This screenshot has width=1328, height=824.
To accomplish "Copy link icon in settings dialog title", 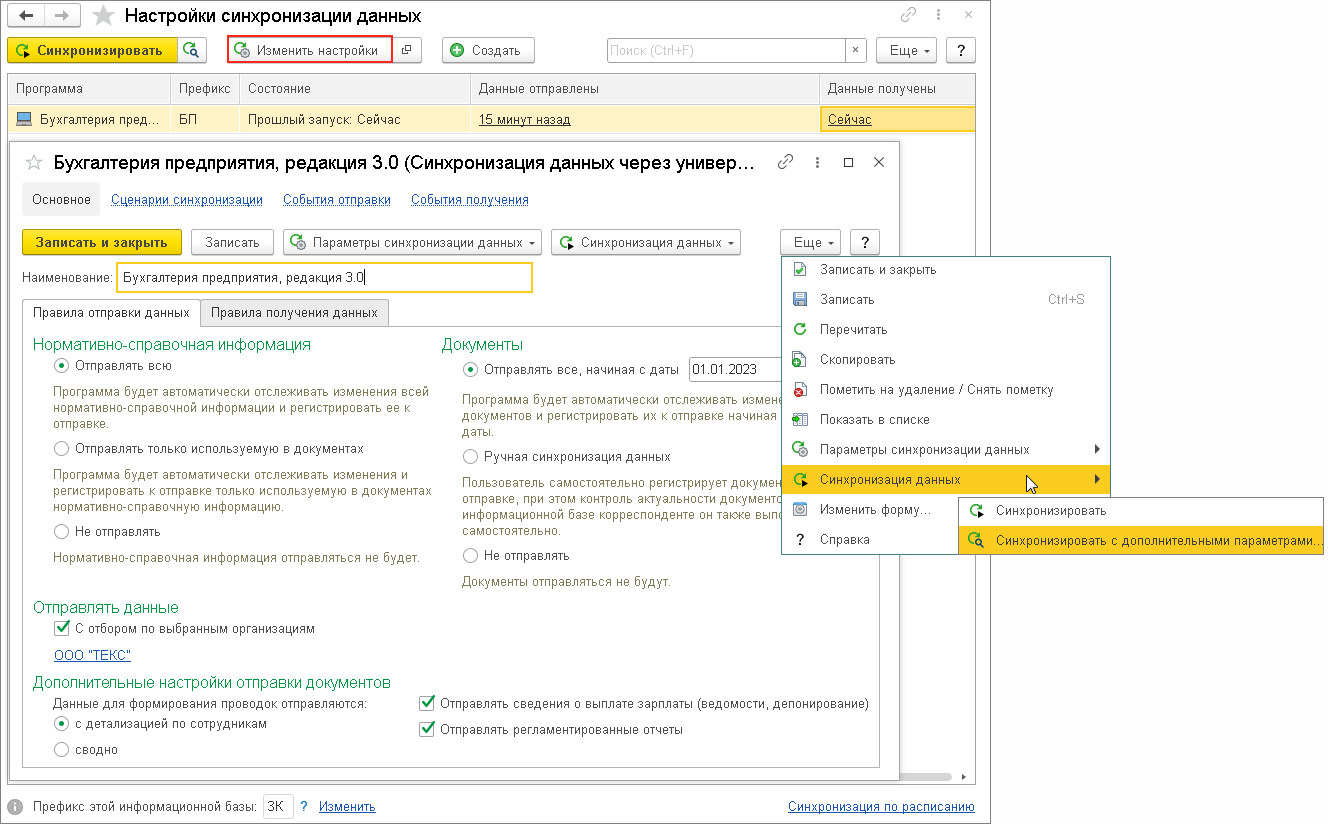I will (786, 161).
